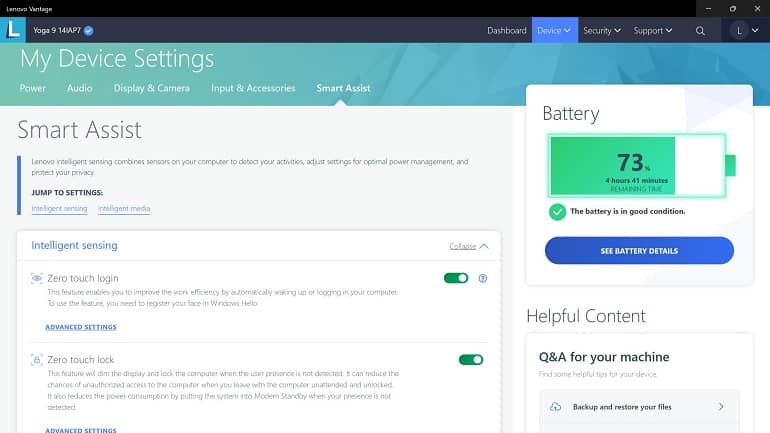Click the green battery condition checkmark icon
This screenshot has height=433, width=770.
(x=557, y=212)
